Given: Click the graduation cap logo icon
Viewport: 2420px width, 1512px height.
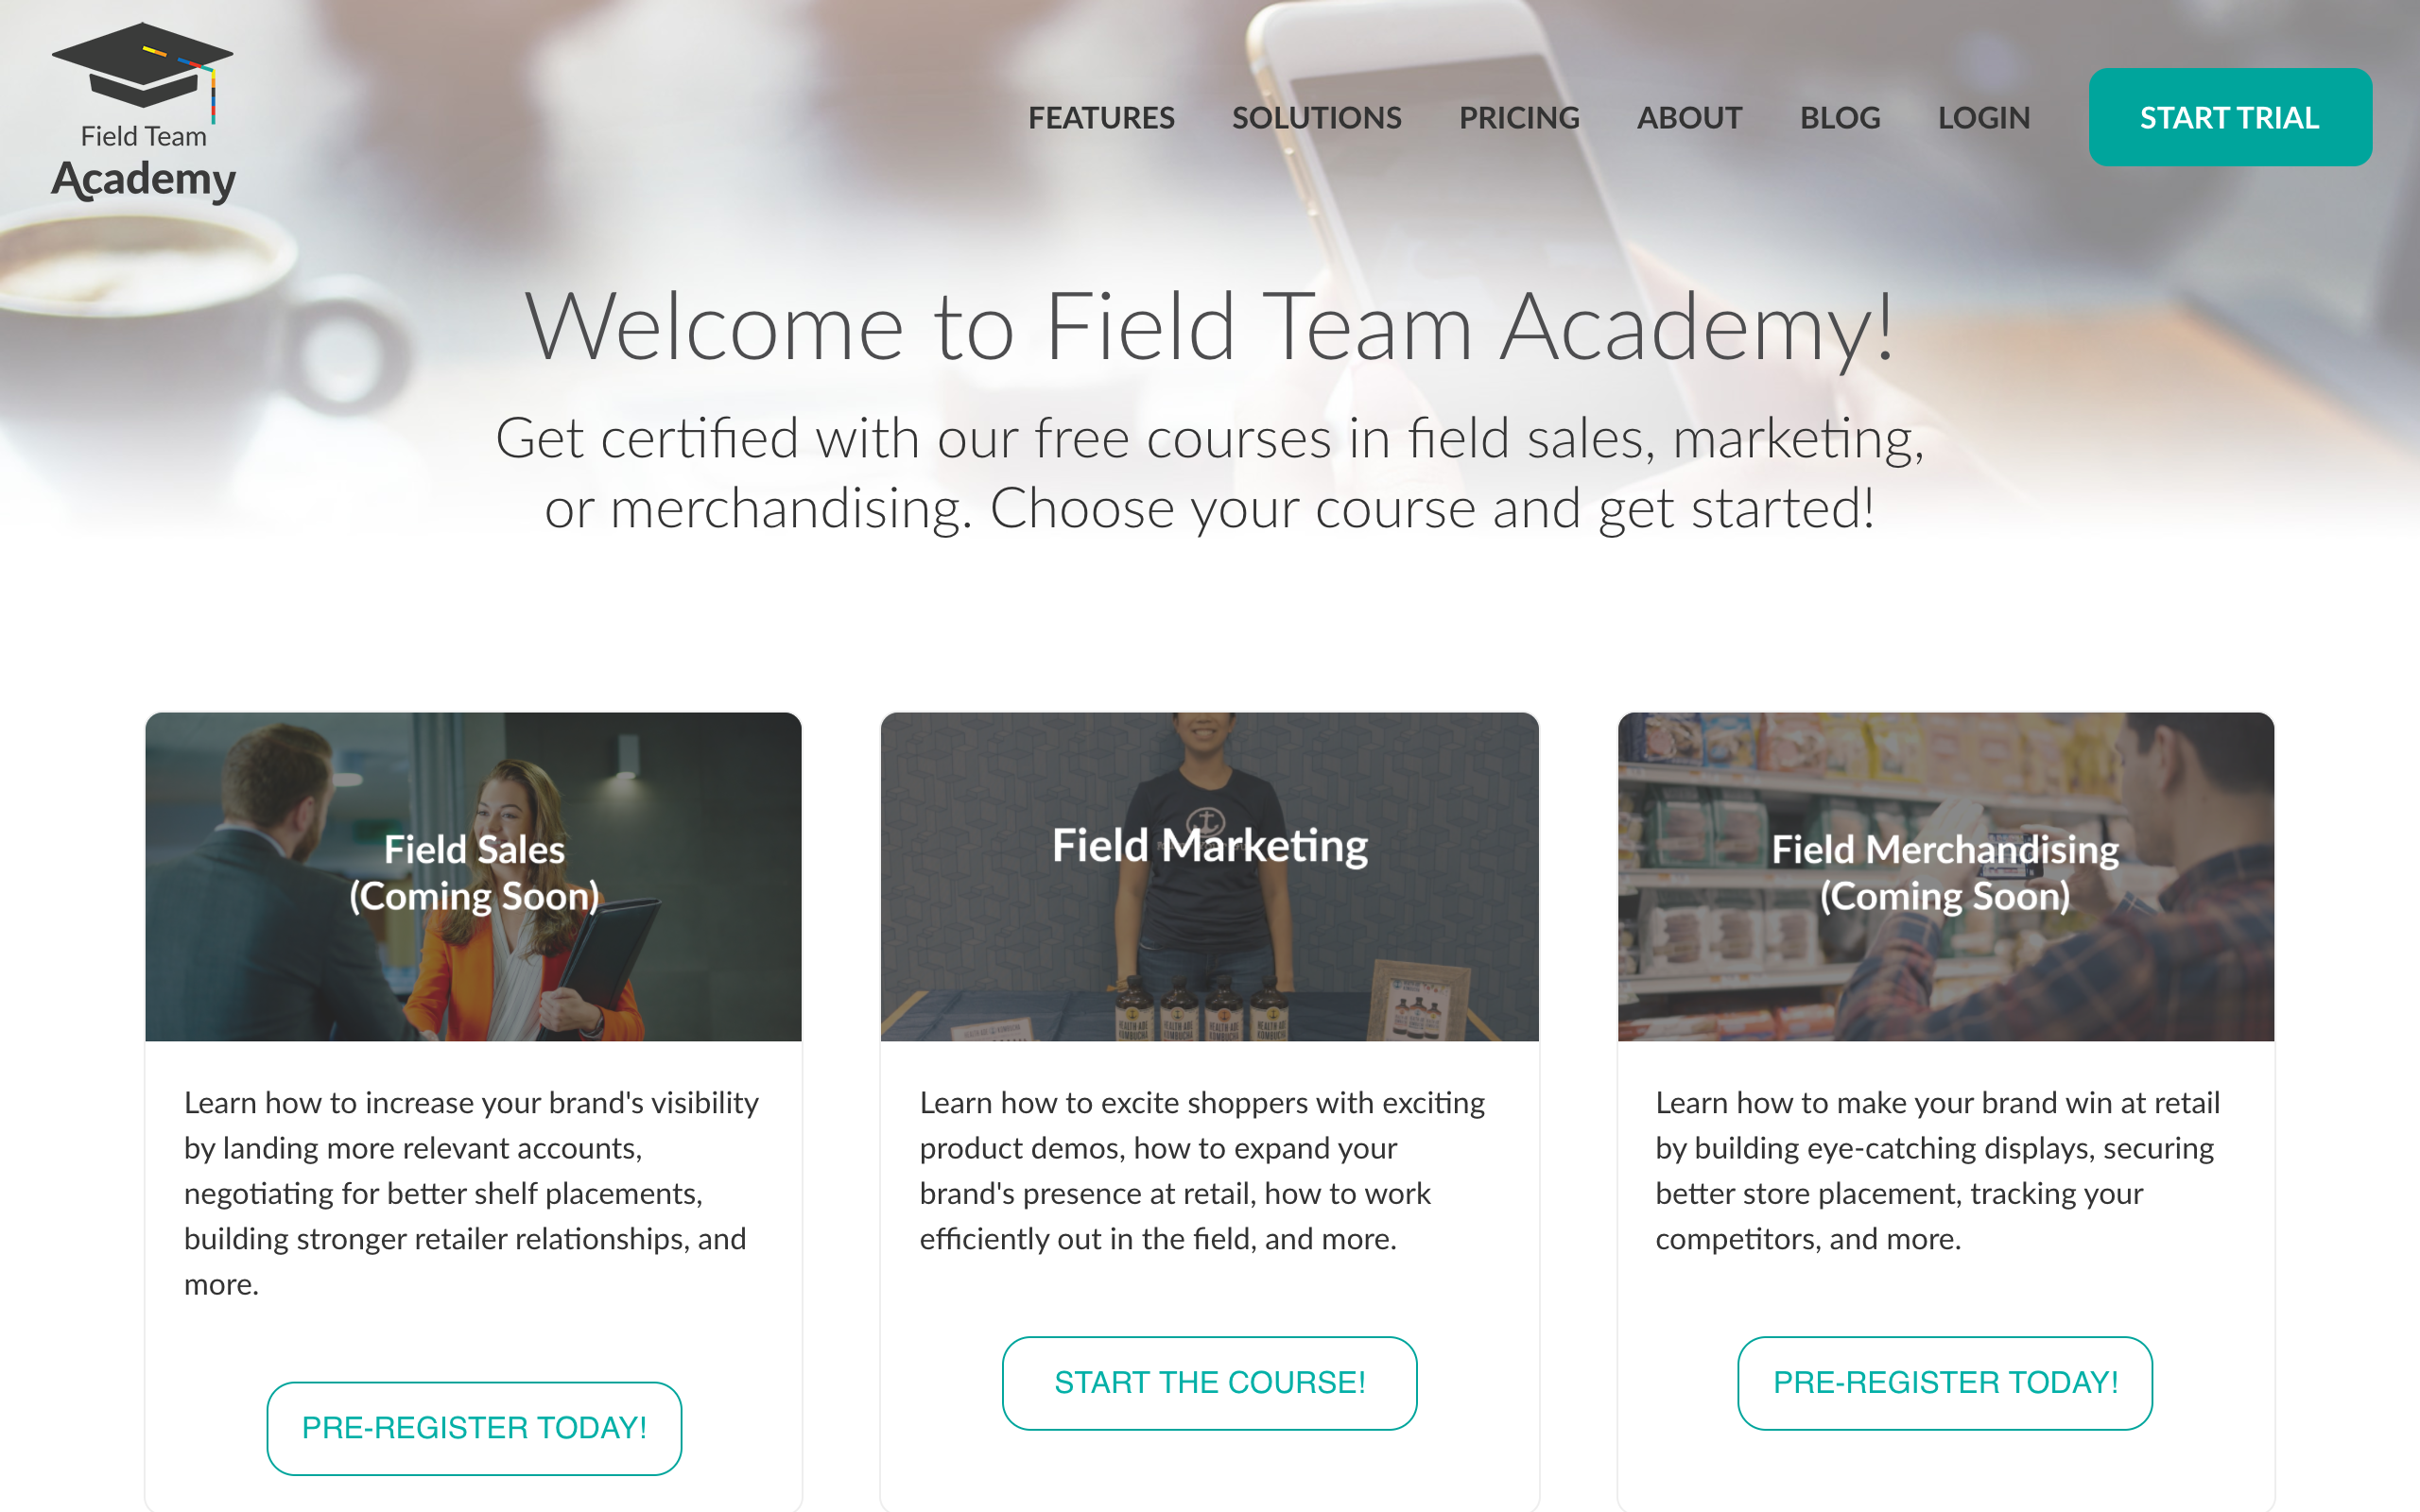Looking at the screenshot, I should tap(143, 68).
